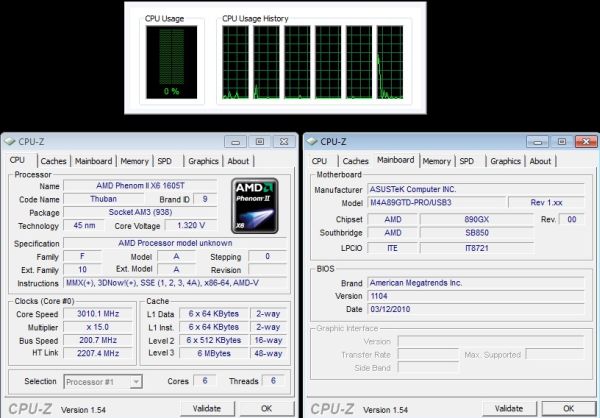The height and width of the screenshot is (418, 600).
Task: Click manufacturer ASUSTeK Computer INC. field
Action: [x=476, y=189]
